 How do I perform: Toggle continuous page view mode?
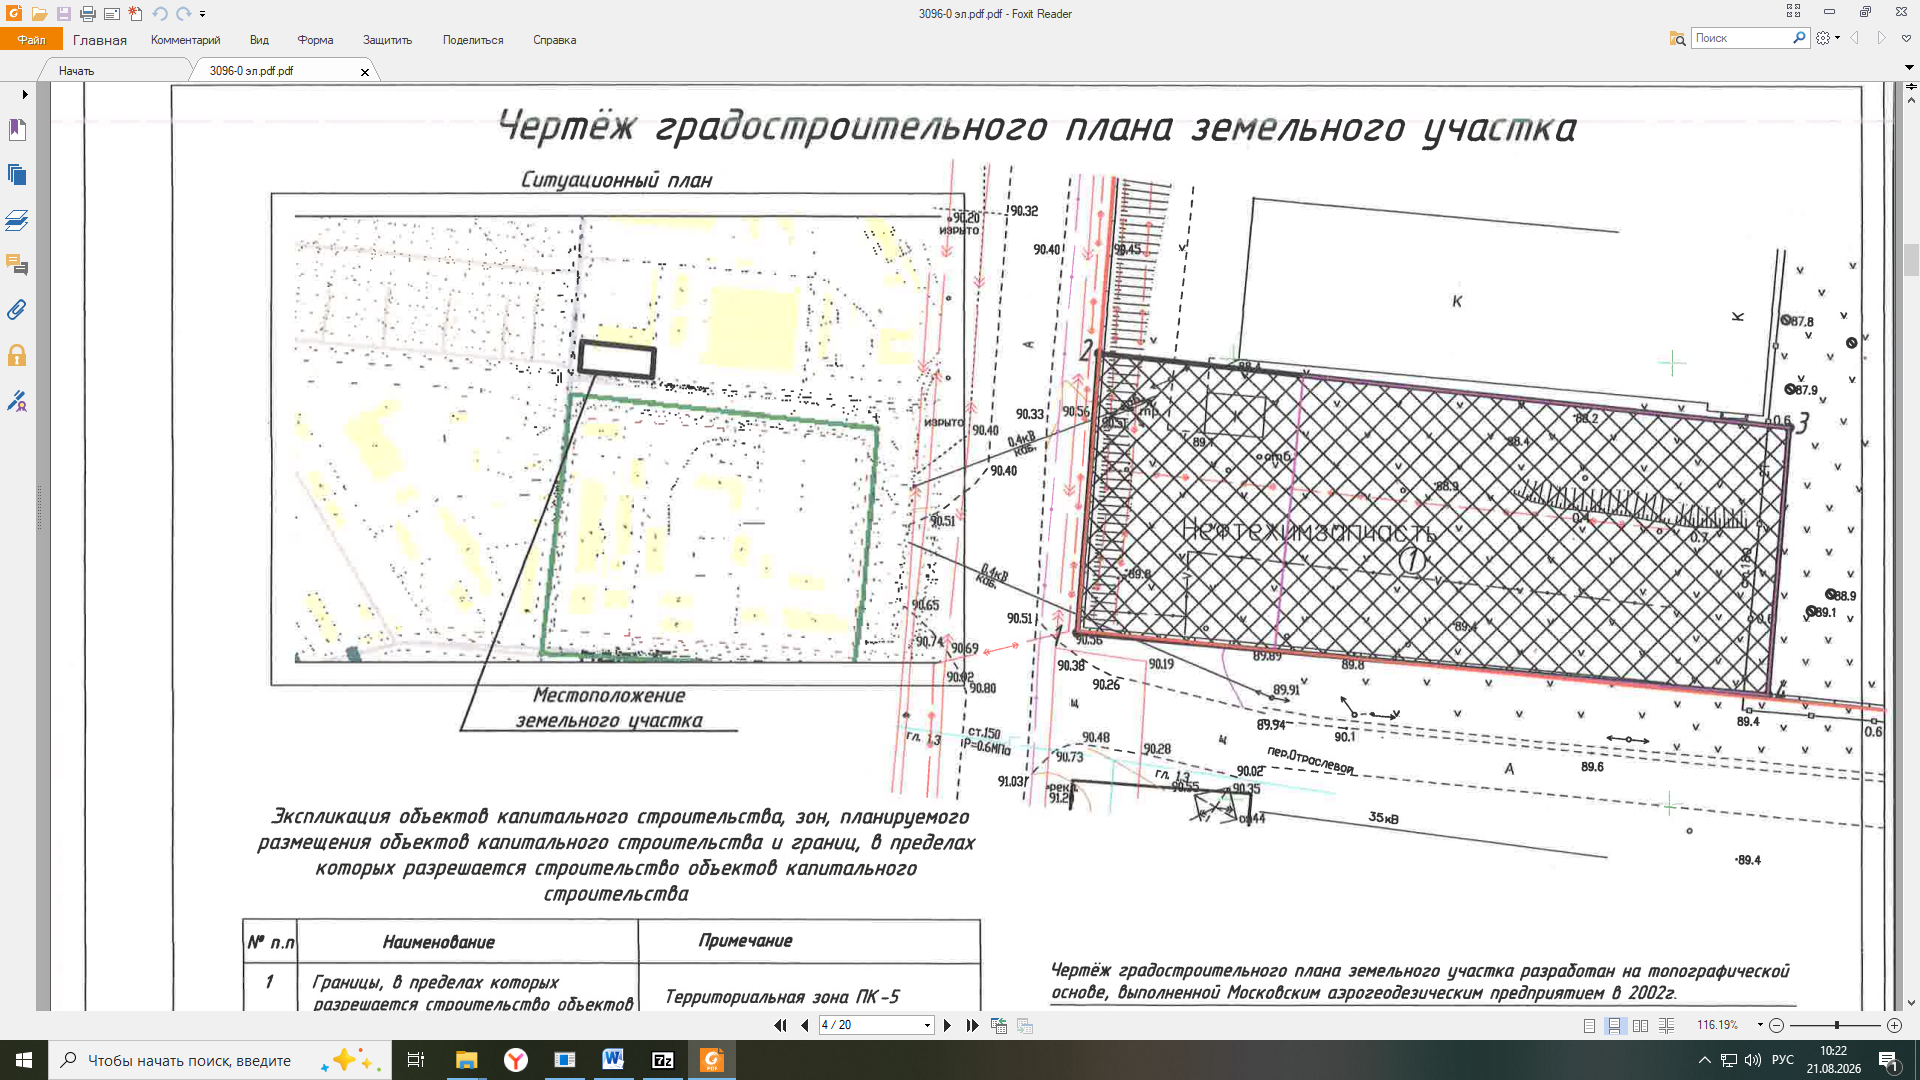click(1614, 1025)
